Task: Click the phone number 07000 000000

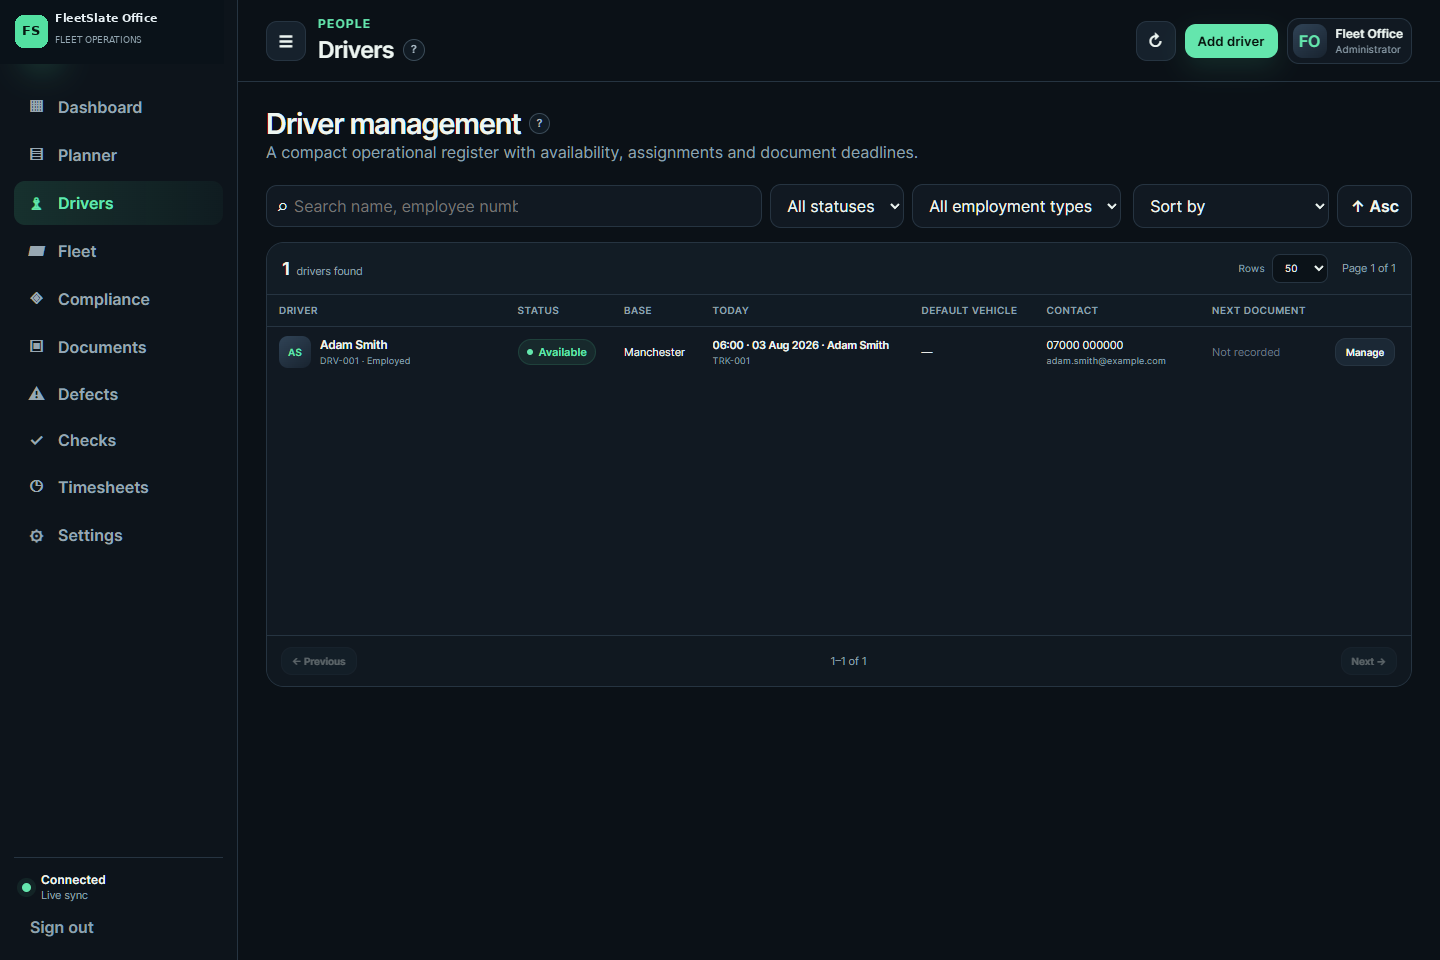Action: click(x=1084, y=345)
